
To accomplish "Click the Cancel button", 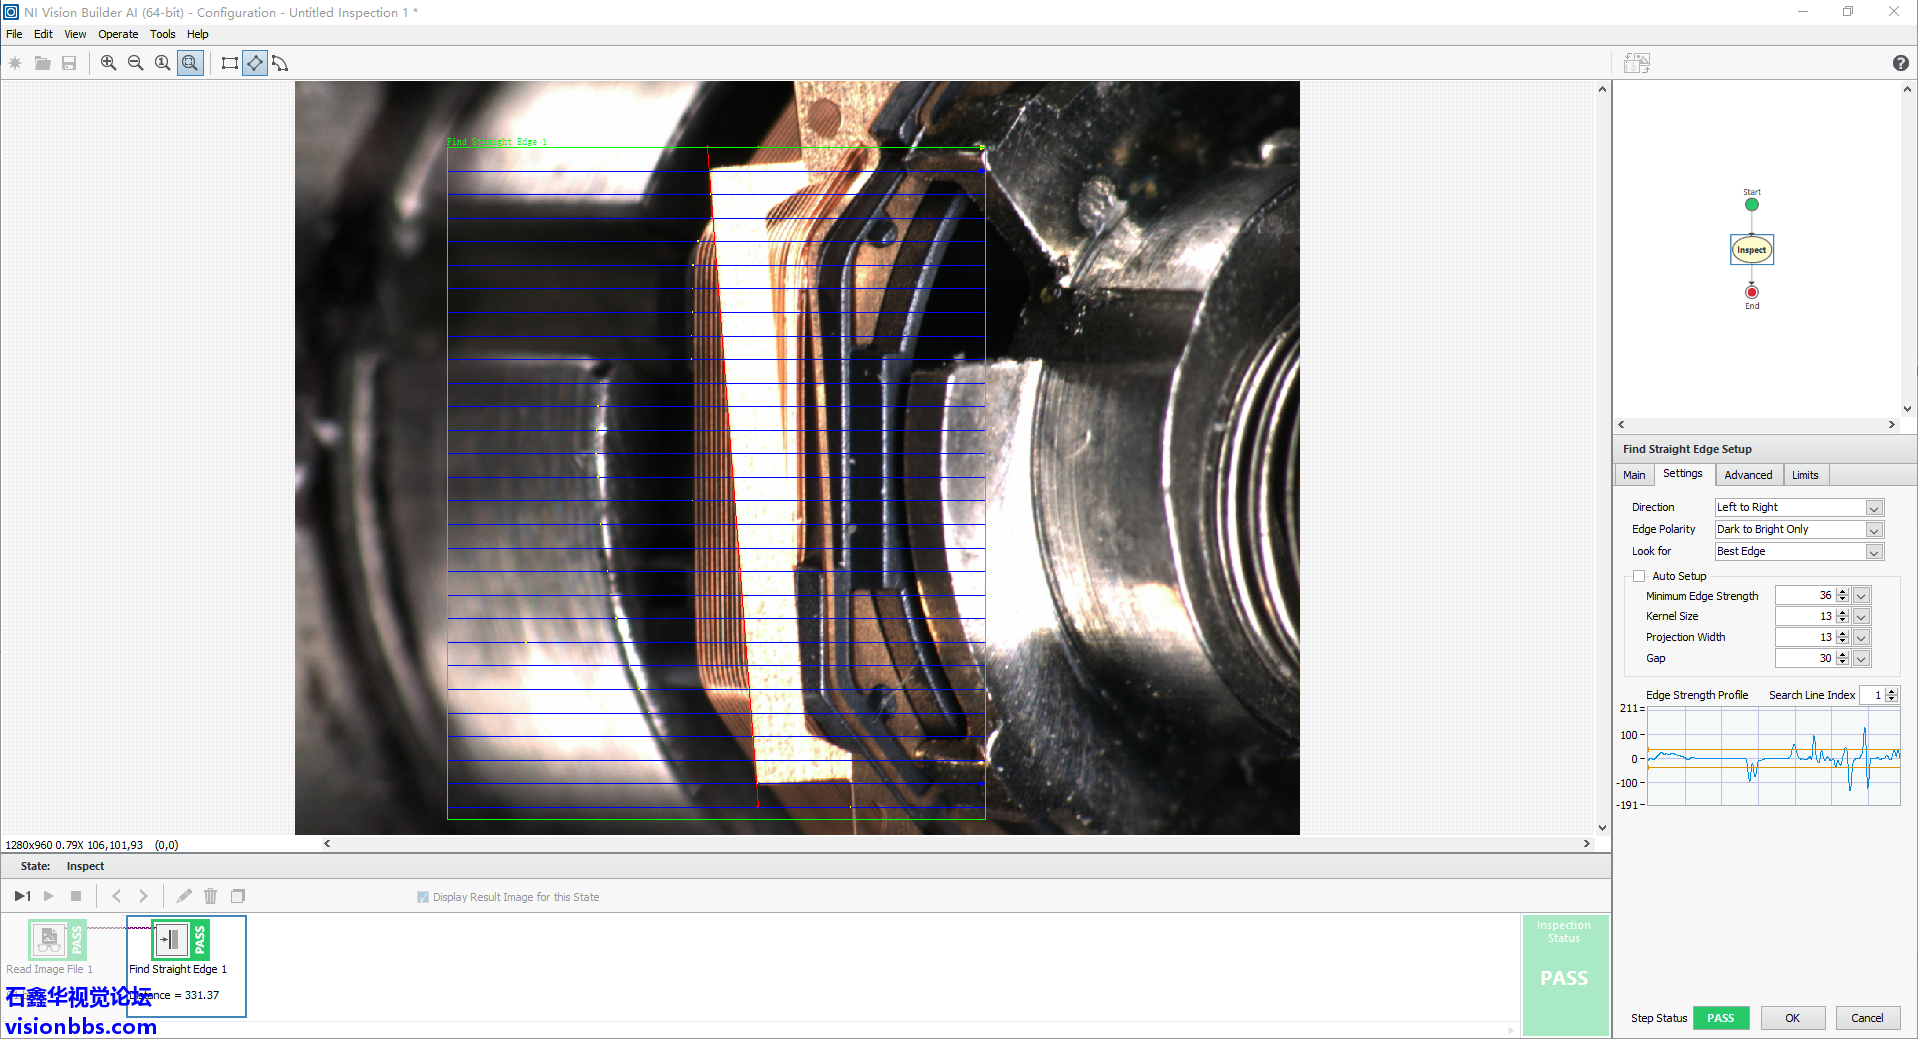I will (x=1866, y=1018).
